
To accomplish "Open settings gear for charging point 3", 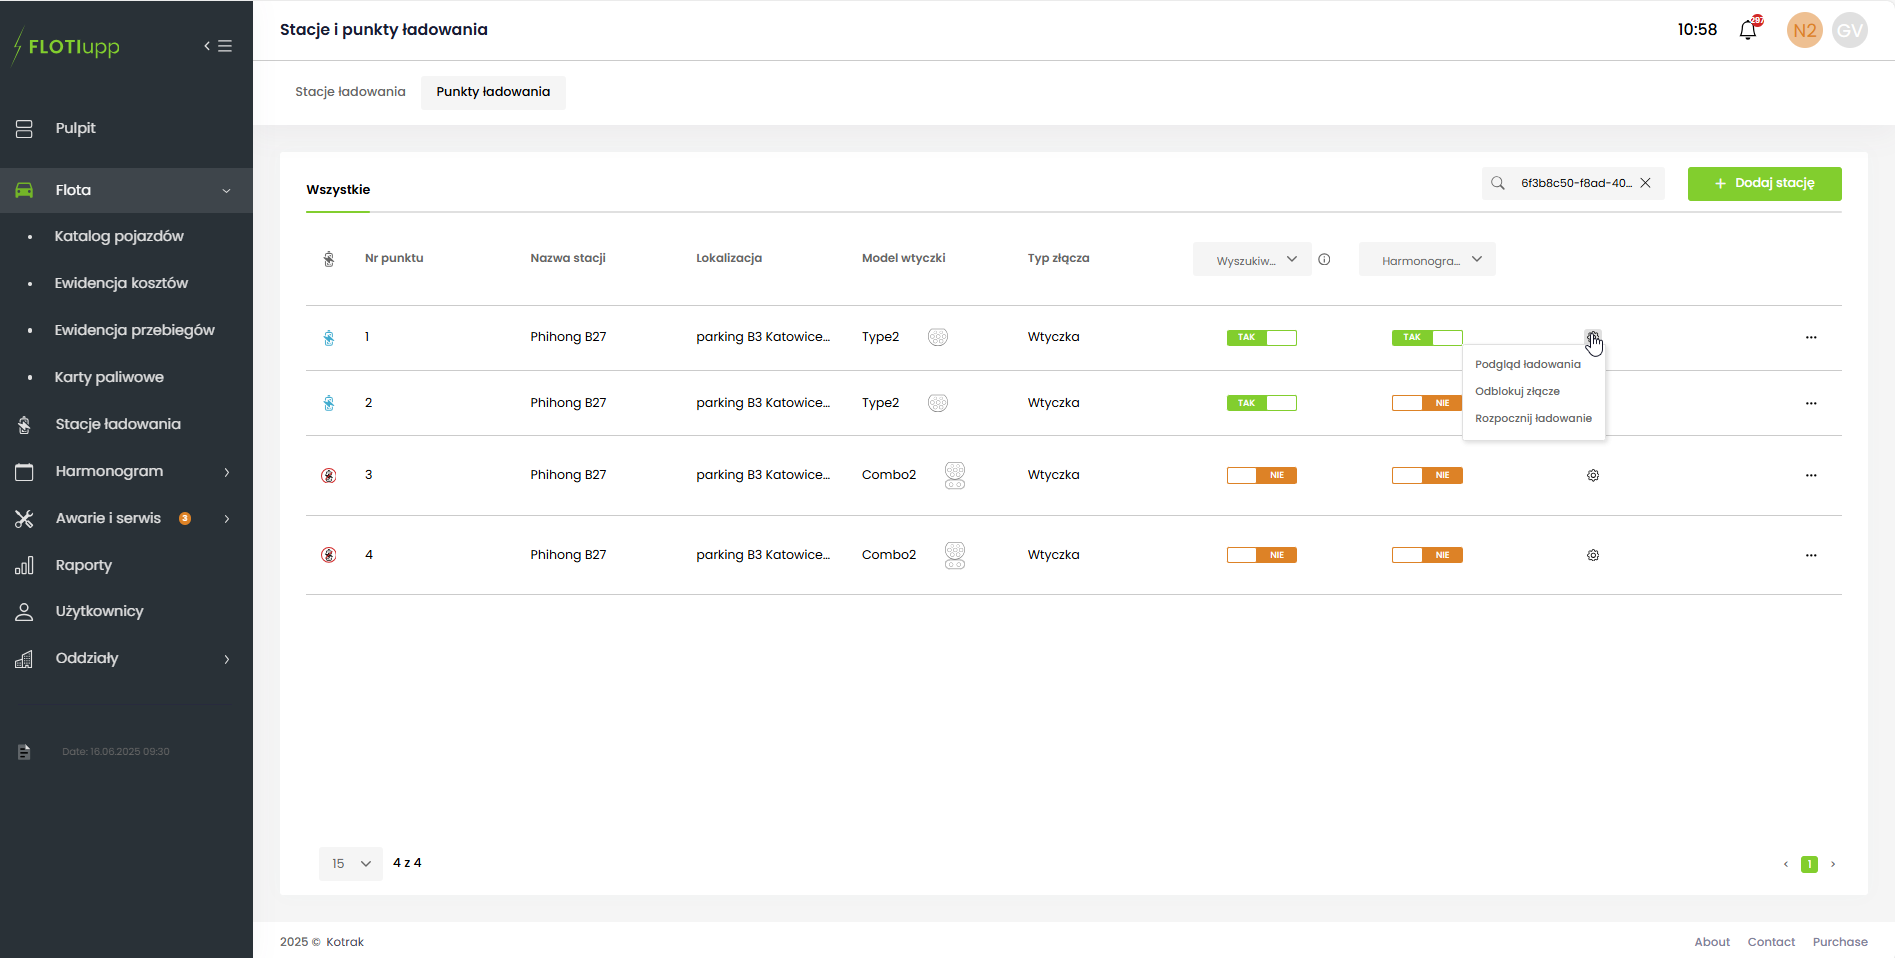I will (1593, 476).
